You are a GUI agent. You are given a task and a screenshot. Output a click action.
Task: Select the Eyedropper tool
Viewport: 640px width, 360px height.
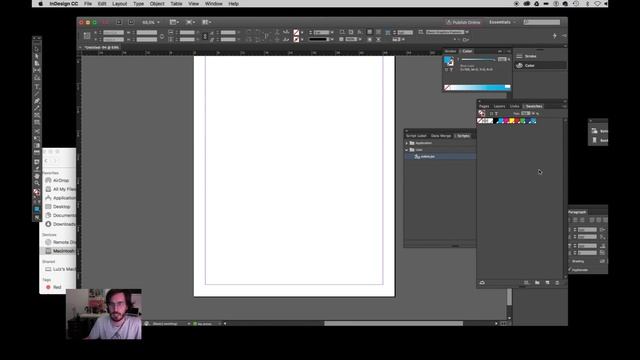(37, 169)
